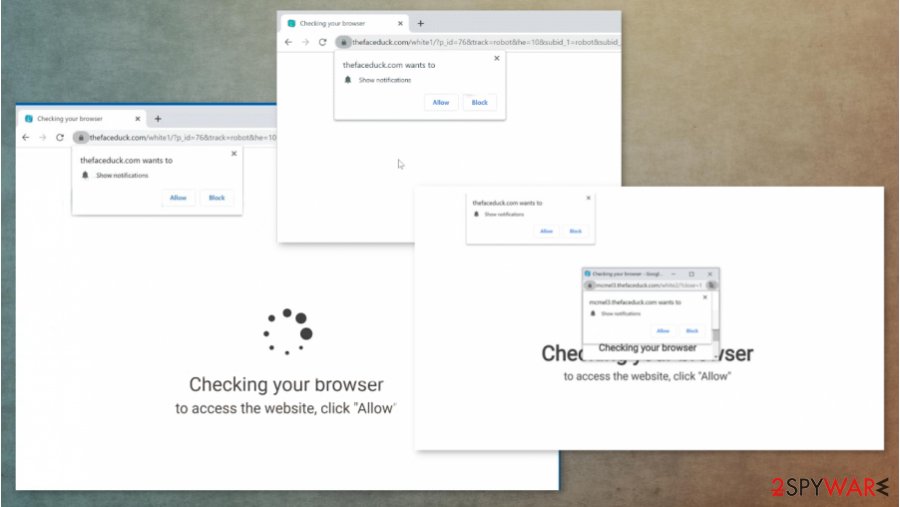Click Allow in the top window's prompt

[x=441, y=102]
